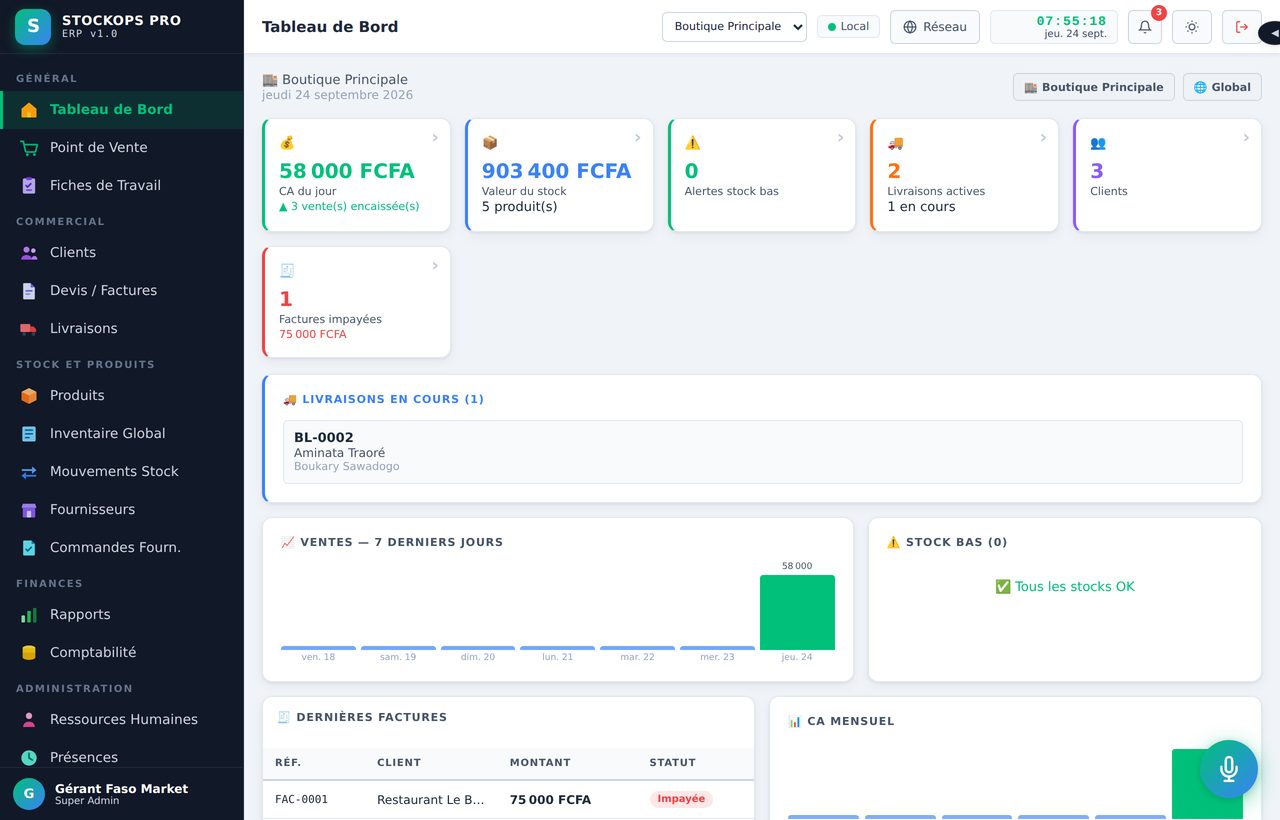Screen dimensions: 1280x820
Task: Click the red logout icon
Action: coord(1242,27)
